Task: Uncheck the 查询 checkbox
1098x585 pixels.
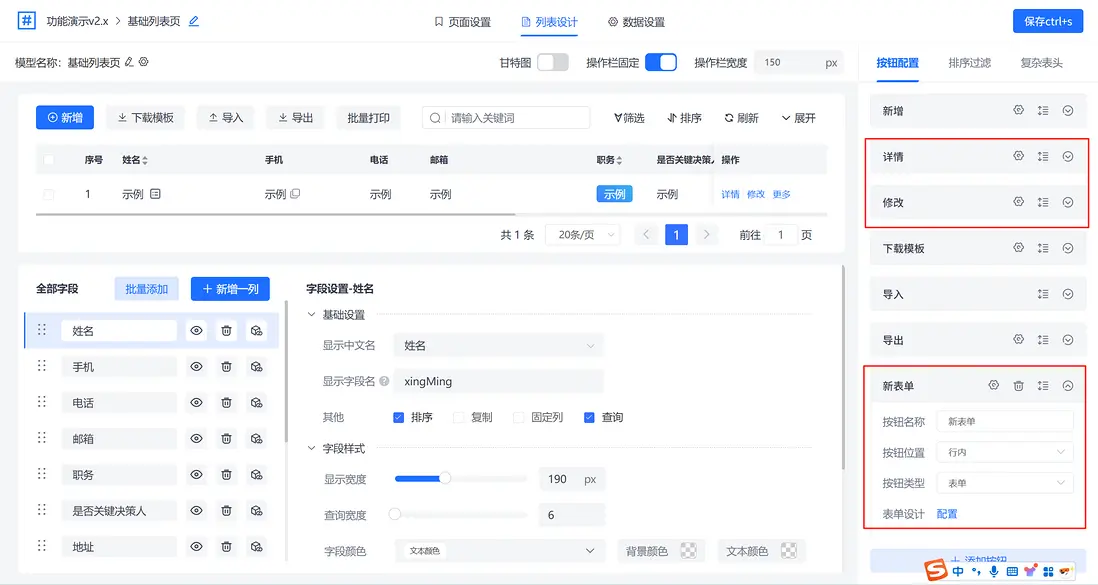Action: coord(589,418)
